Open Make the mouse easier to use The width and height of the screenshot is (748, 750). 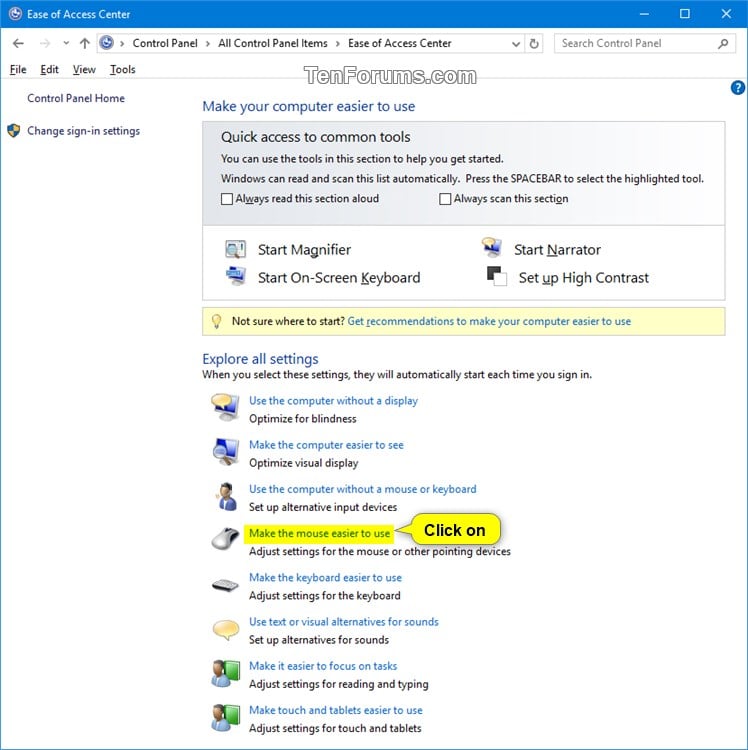point(319,533)
